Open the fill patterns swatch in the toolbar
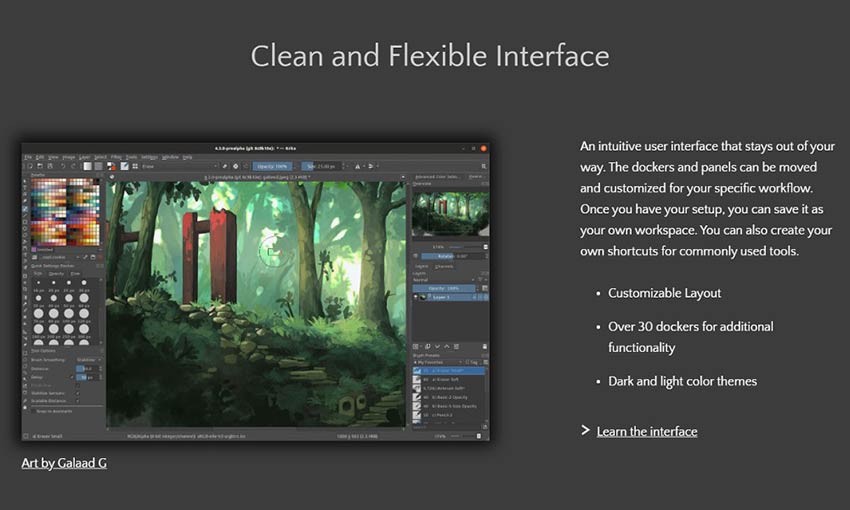The width and height of the screenshot is (850, 510). pos(99,166)
